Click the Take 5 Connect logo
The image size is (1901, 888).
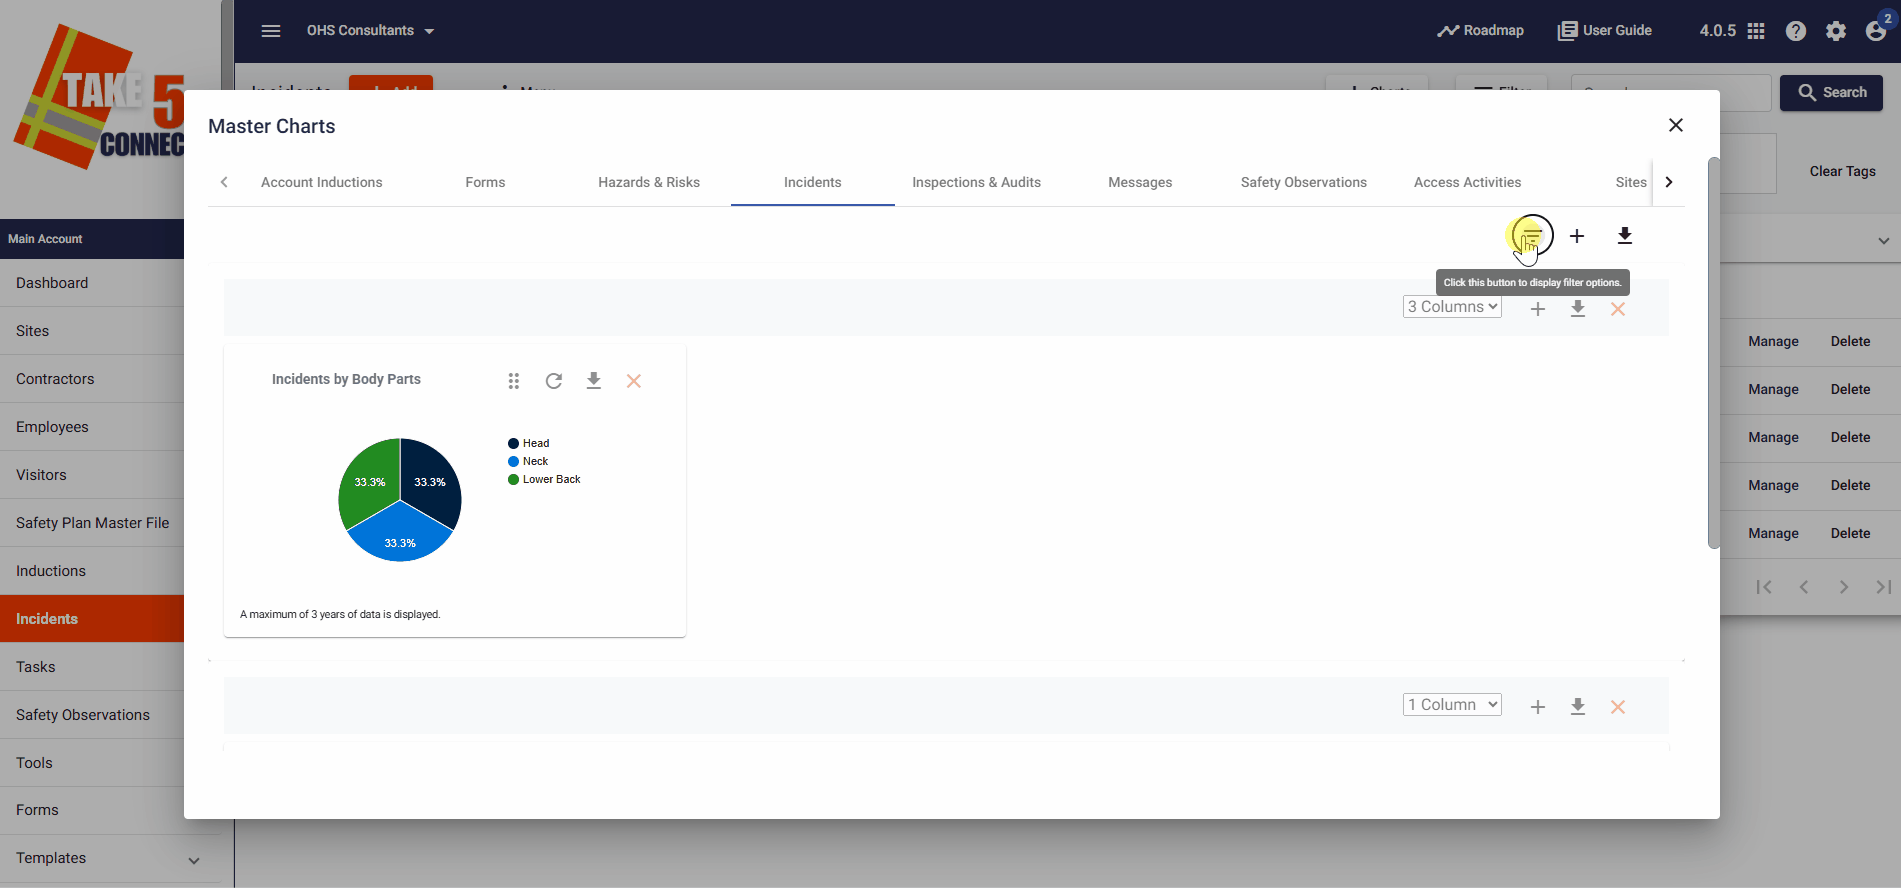click(98, 98)
